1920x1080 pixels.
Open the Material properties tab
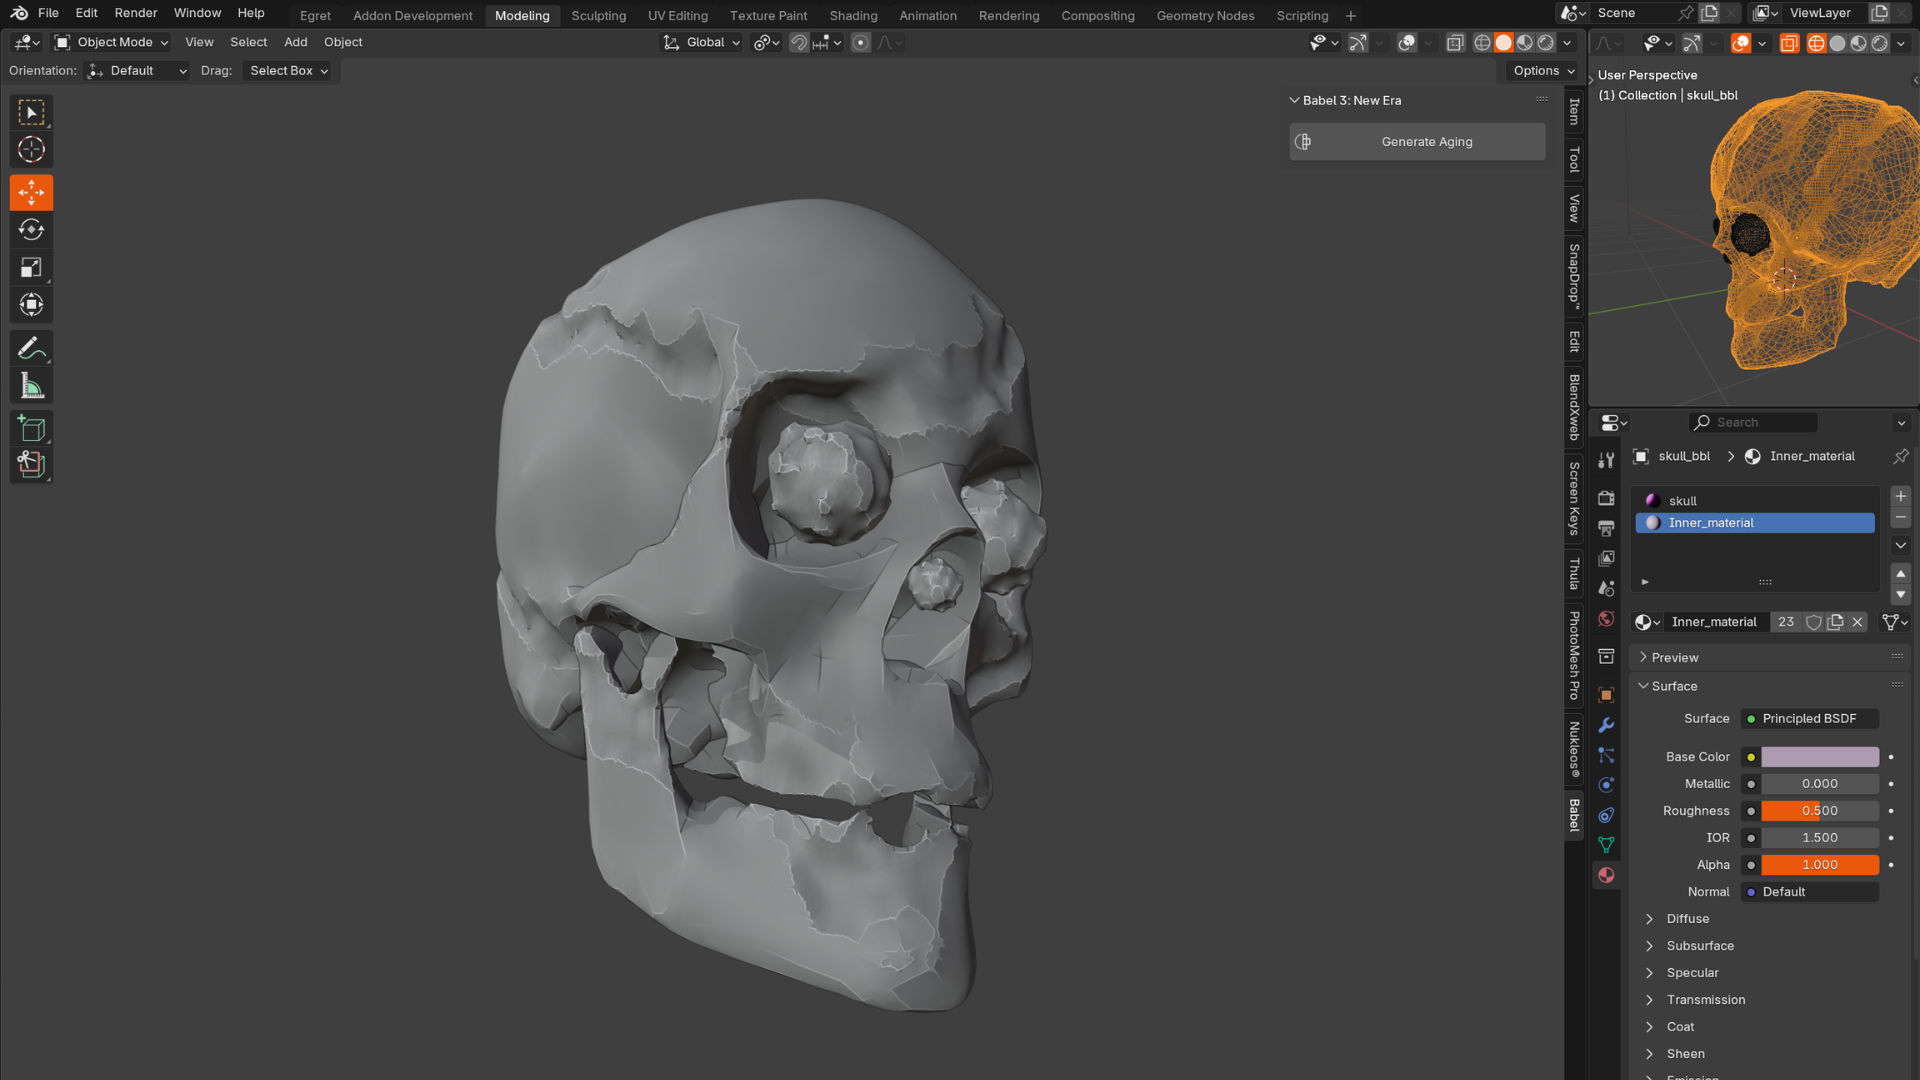tap(1606, 875)
